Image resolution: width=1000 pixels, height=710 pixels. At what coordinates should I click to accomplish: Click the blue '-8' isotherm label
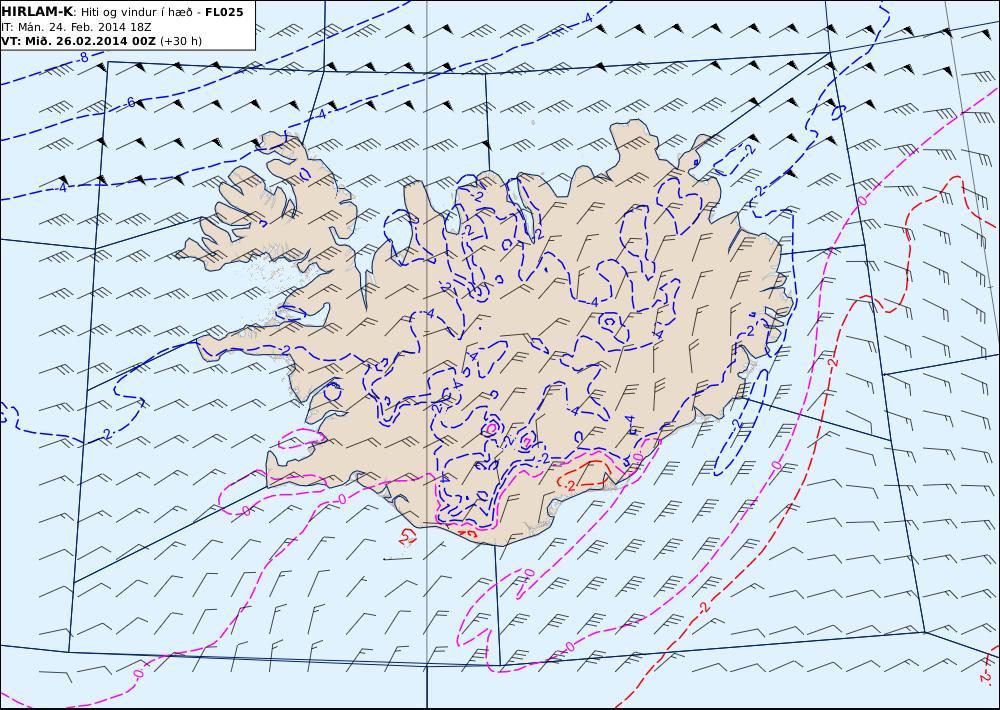tap(83, 57)
